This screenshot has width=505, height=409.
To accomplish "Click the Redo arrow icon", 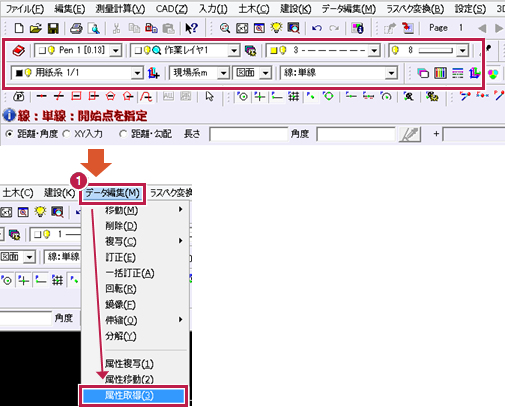I will (334, 28).
